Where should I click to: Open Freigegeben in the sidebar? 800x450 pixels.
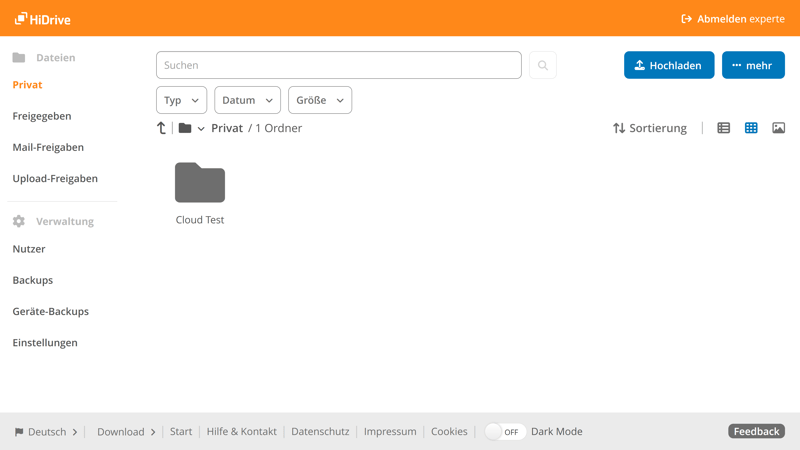click(x=42, y=116)
